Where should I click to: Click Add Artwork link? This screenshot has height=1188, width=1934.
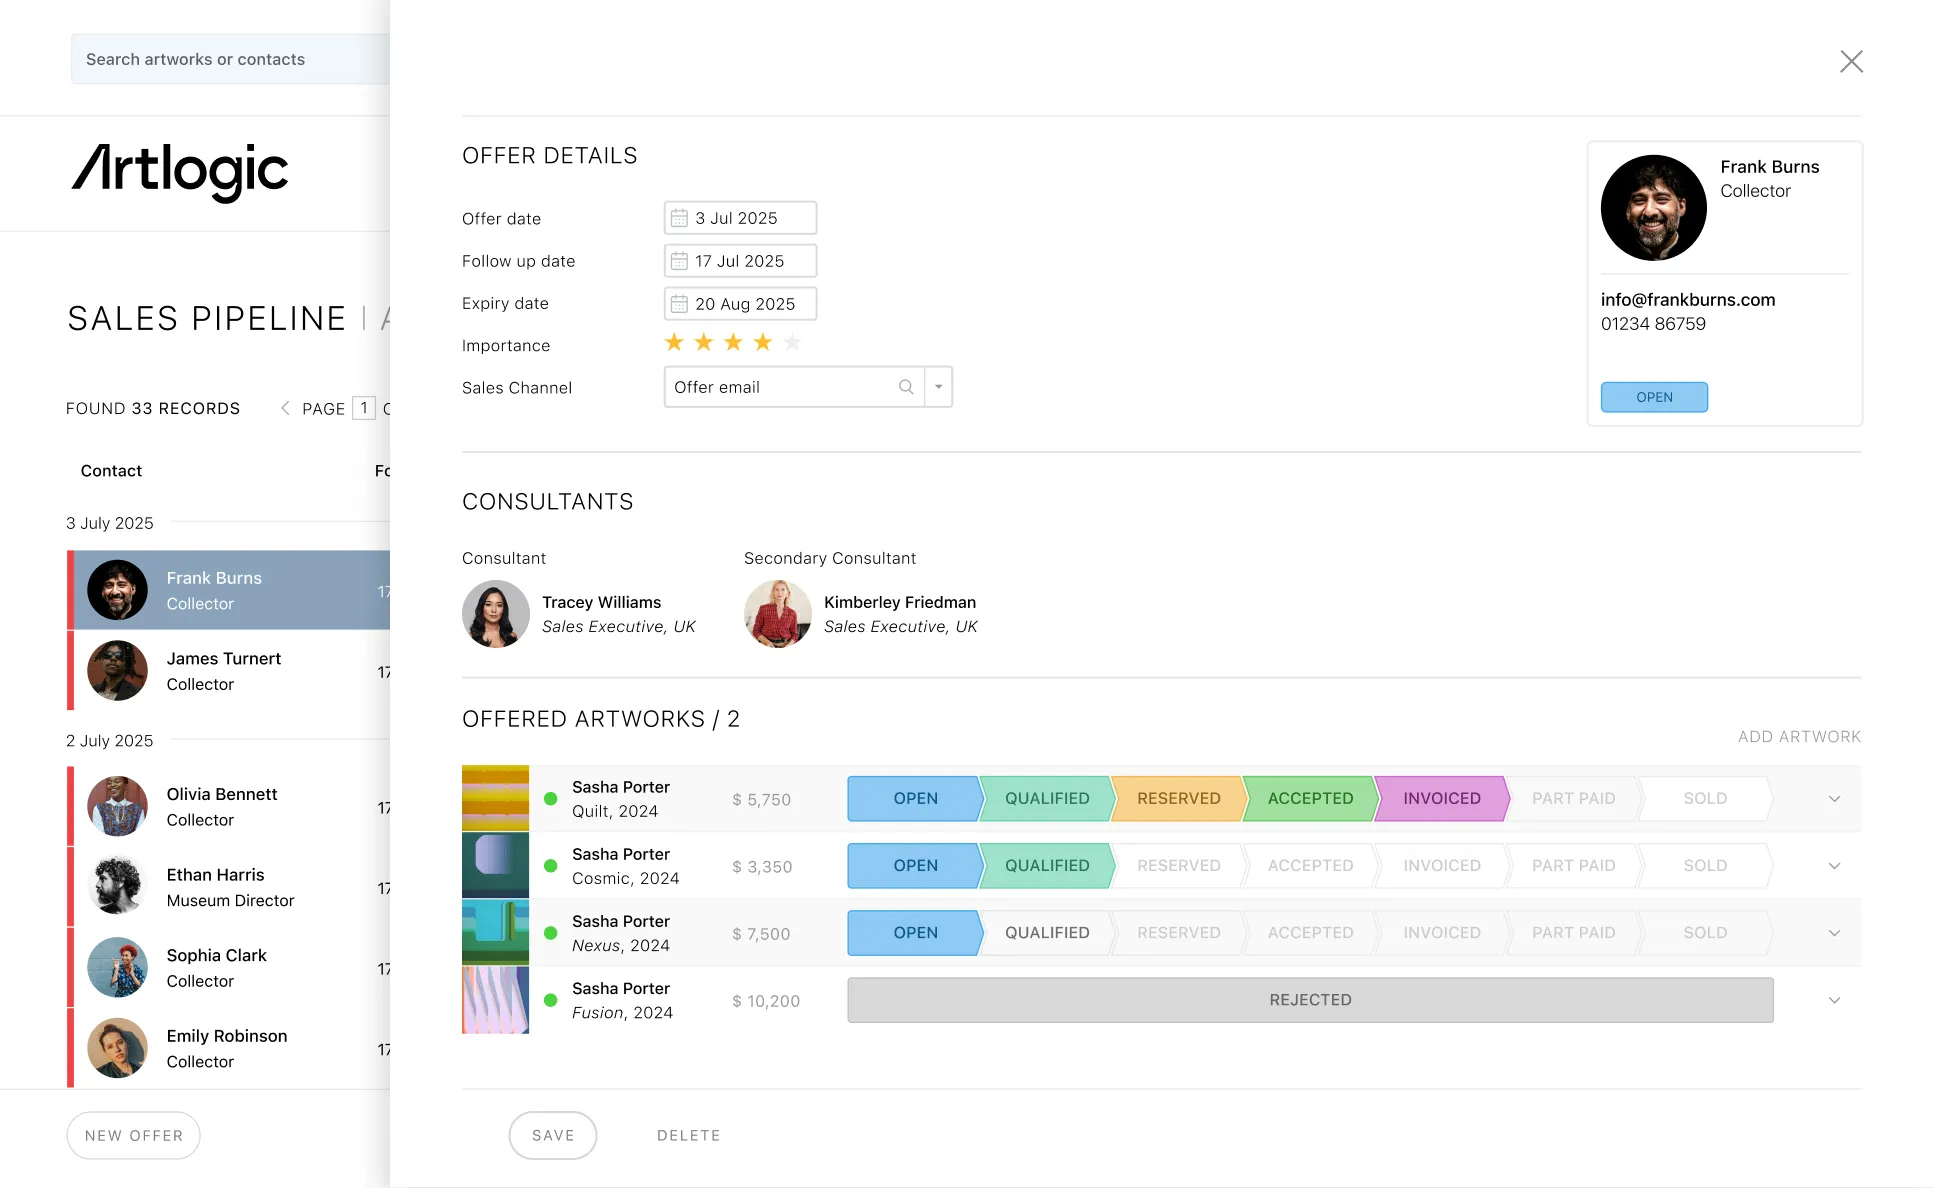1799,737
